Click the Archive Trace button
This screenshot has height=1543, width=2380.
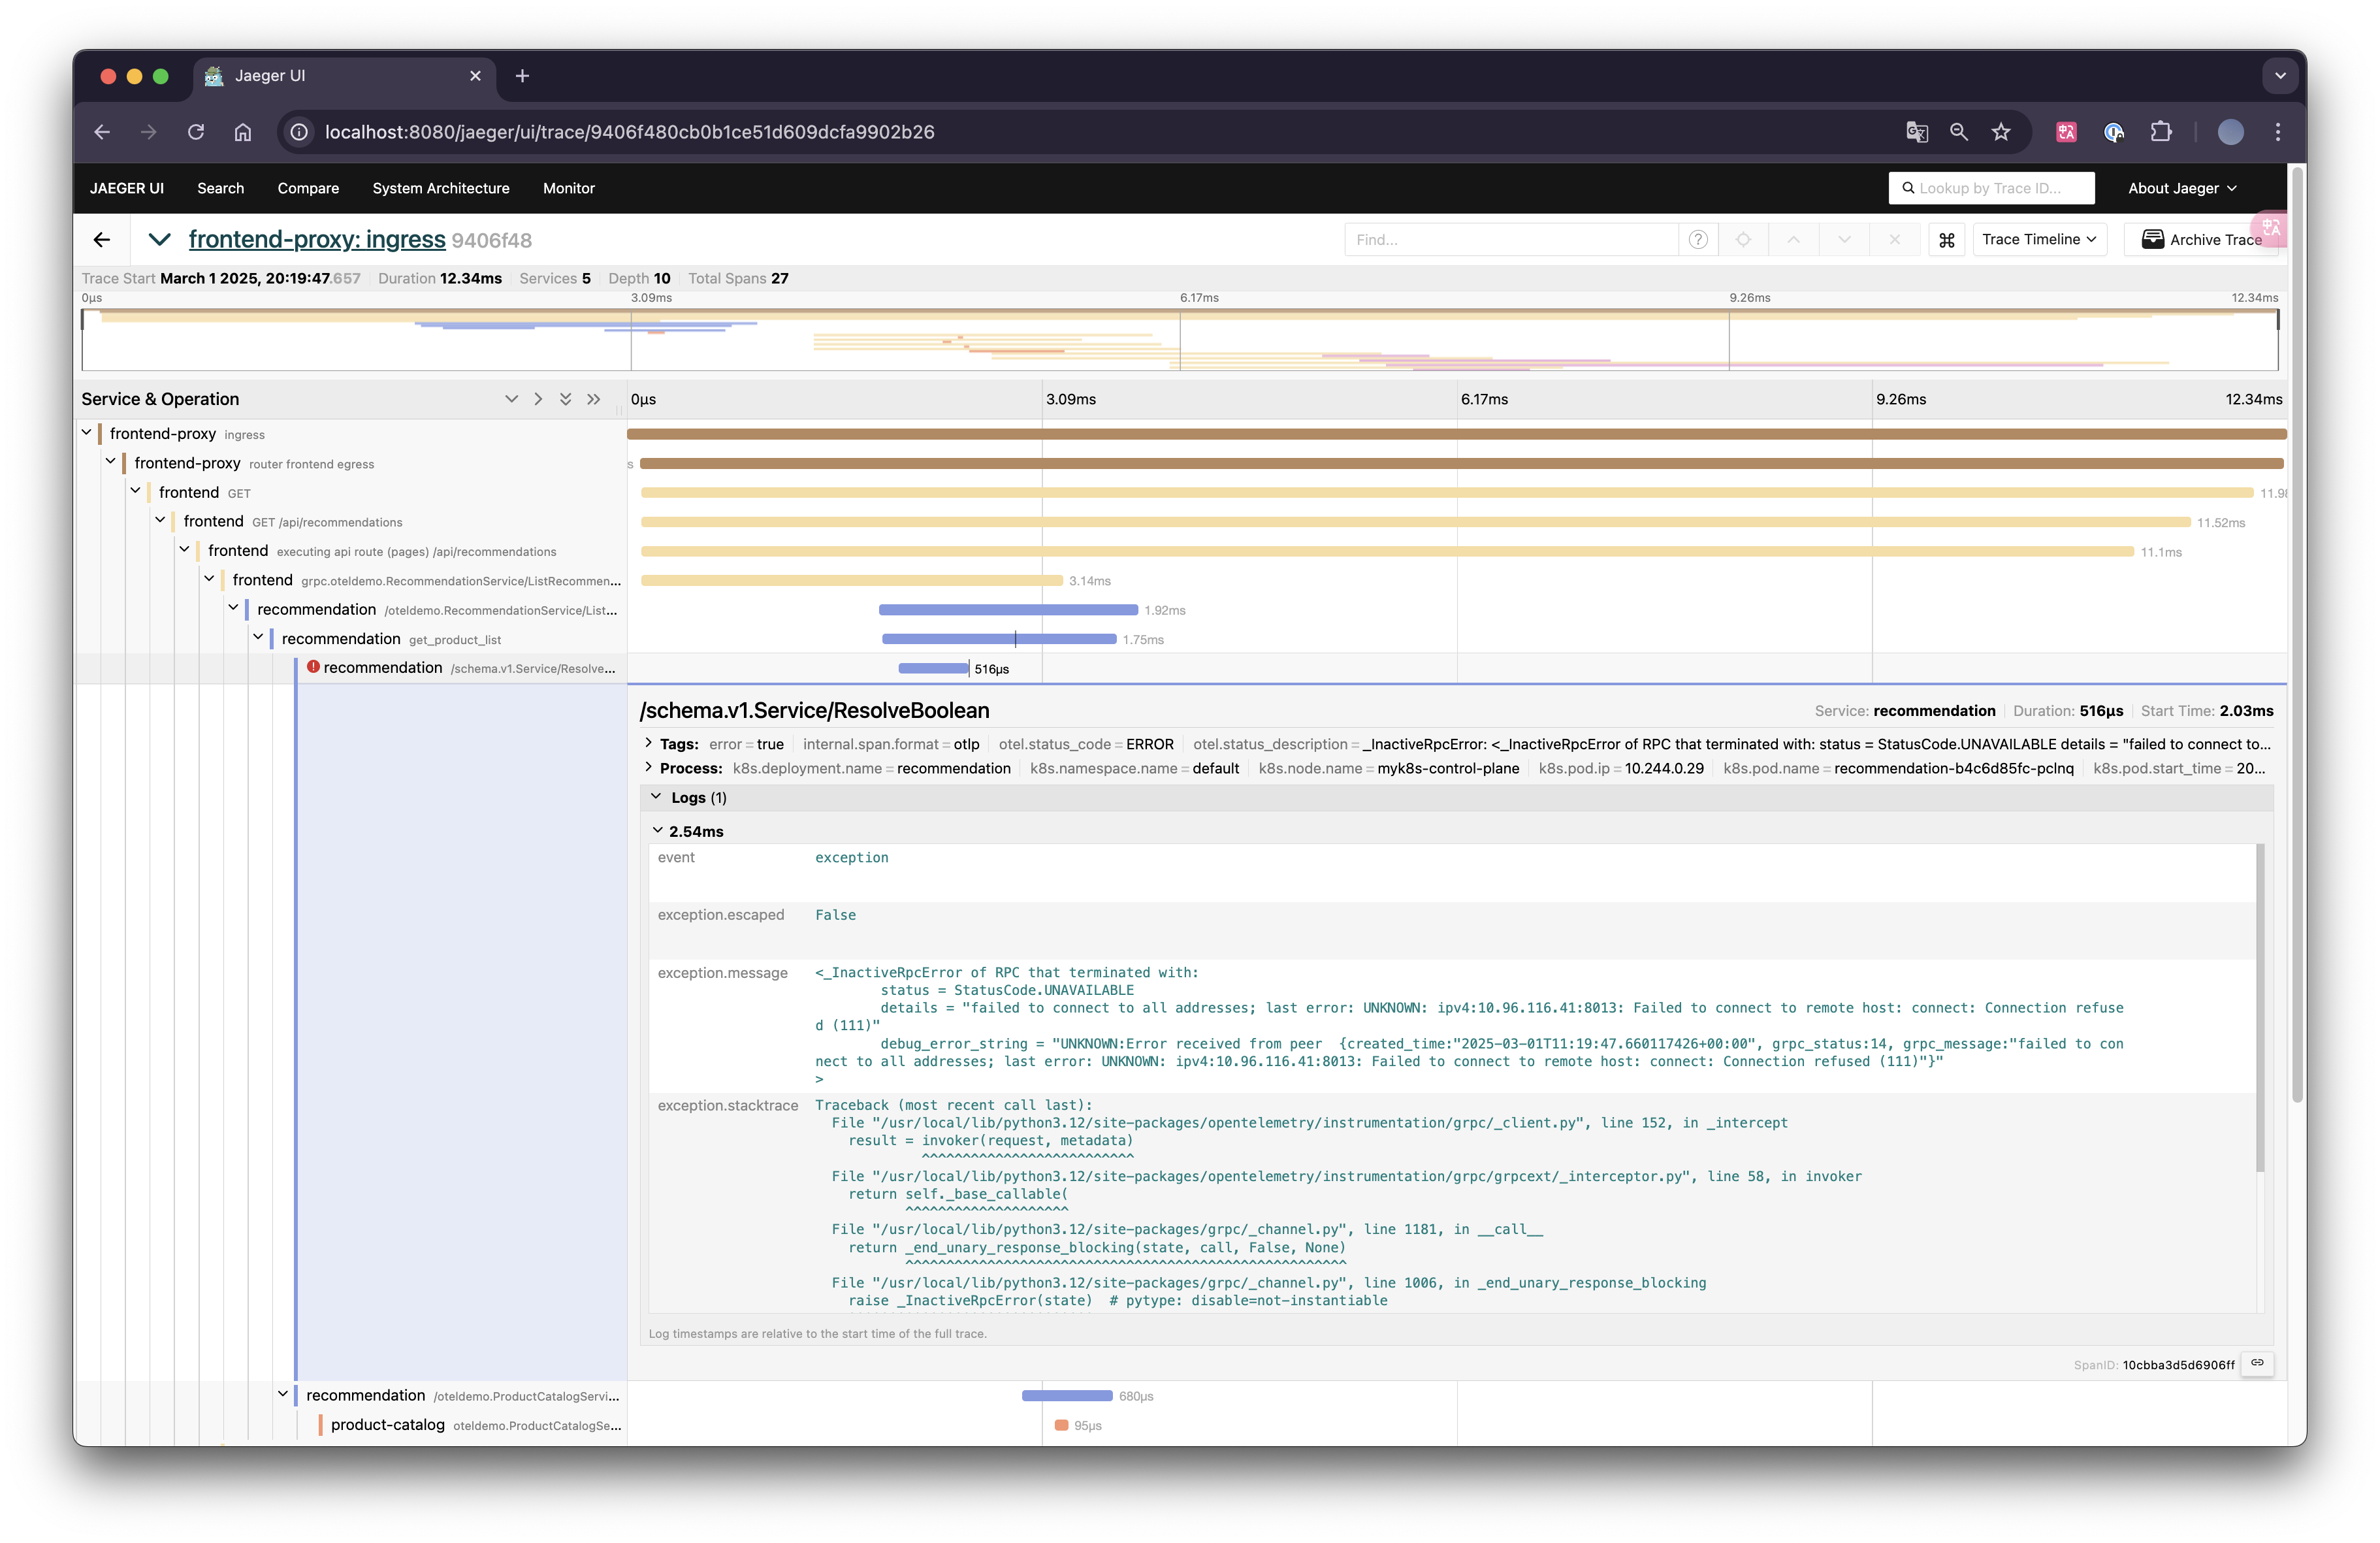2201,240
